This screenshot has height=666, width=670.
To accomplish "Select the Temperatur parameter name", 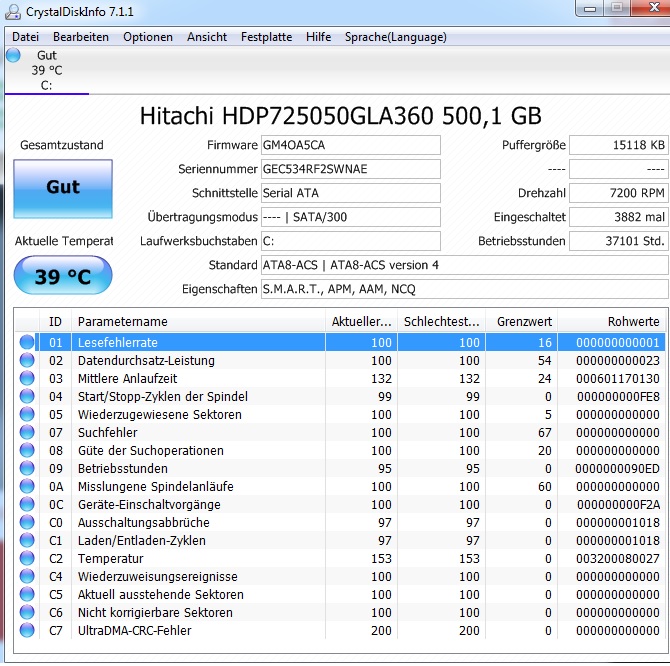I will tap(110, 558).
